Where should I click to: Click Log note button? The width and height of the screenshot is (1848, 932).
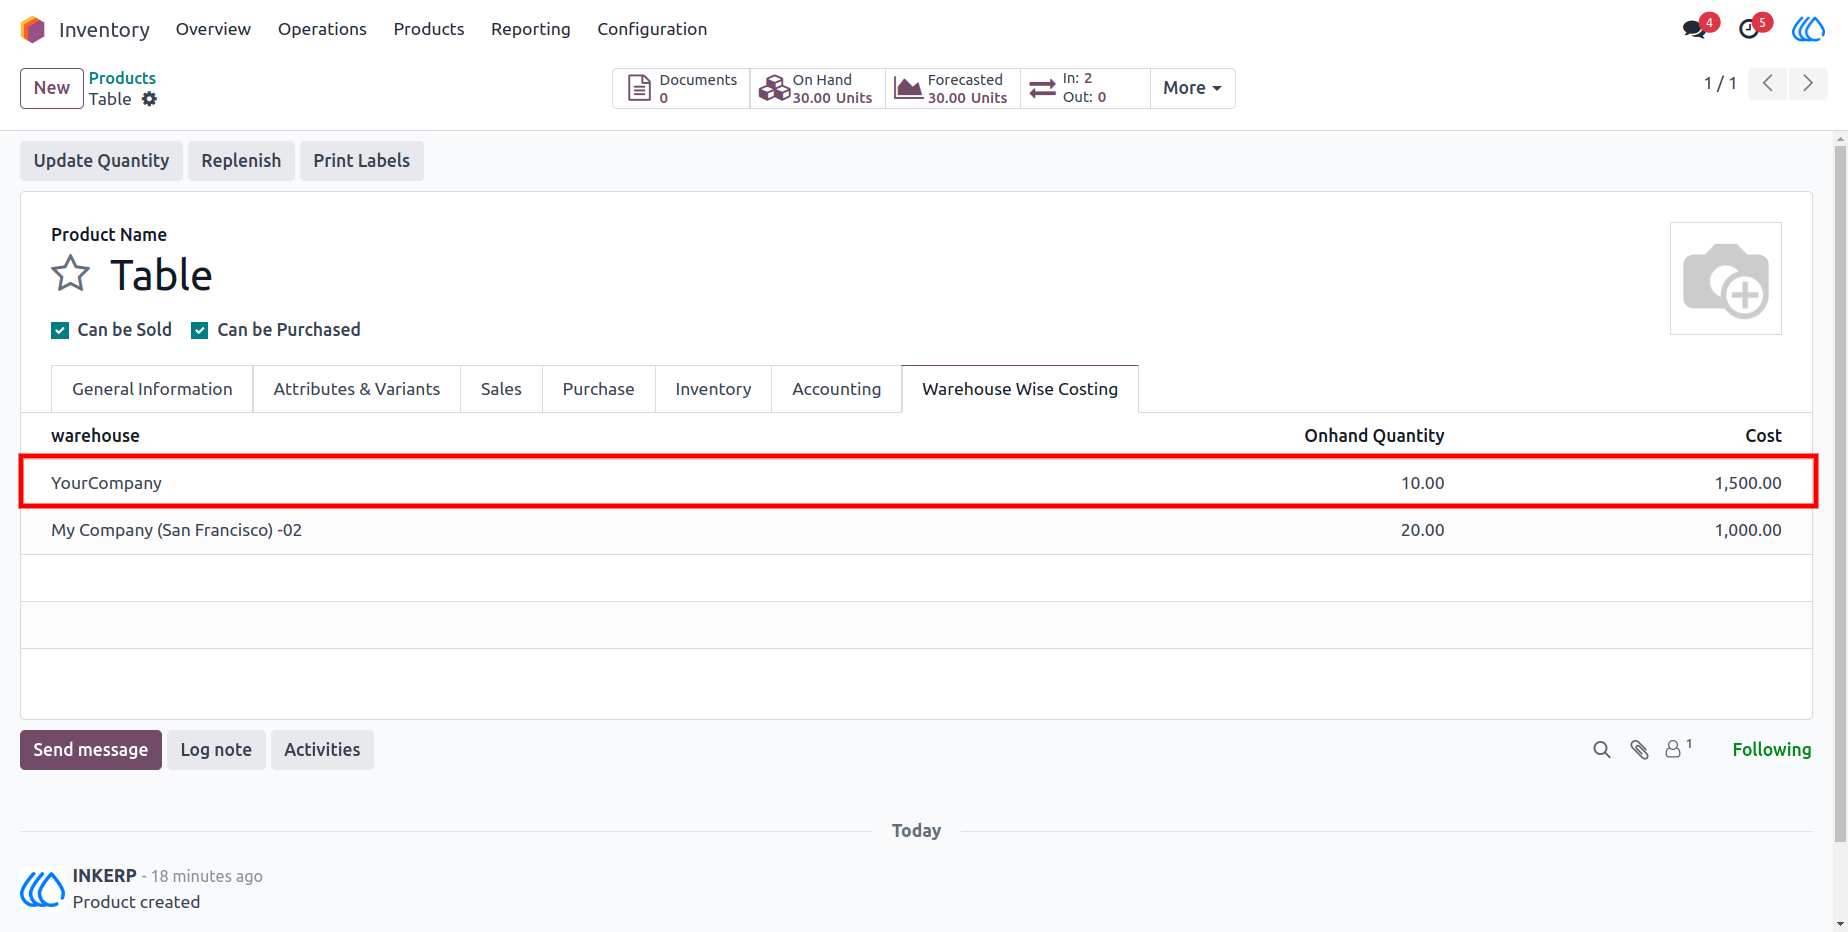216,750
